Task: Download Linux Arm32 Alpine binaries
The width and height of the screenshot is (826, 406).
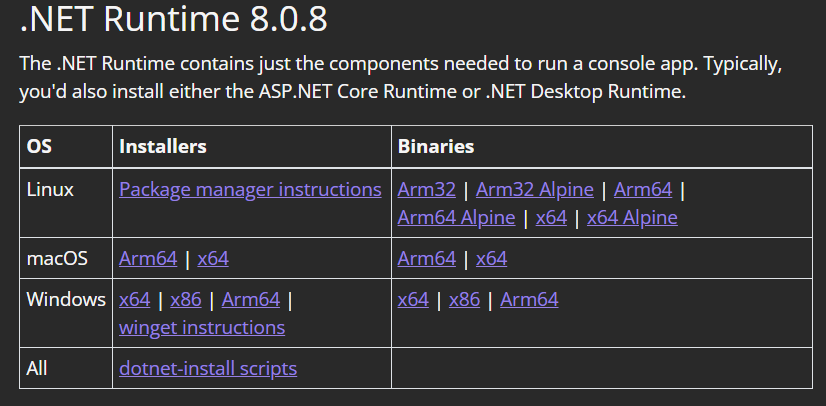Action: click(x=535, y=189)
